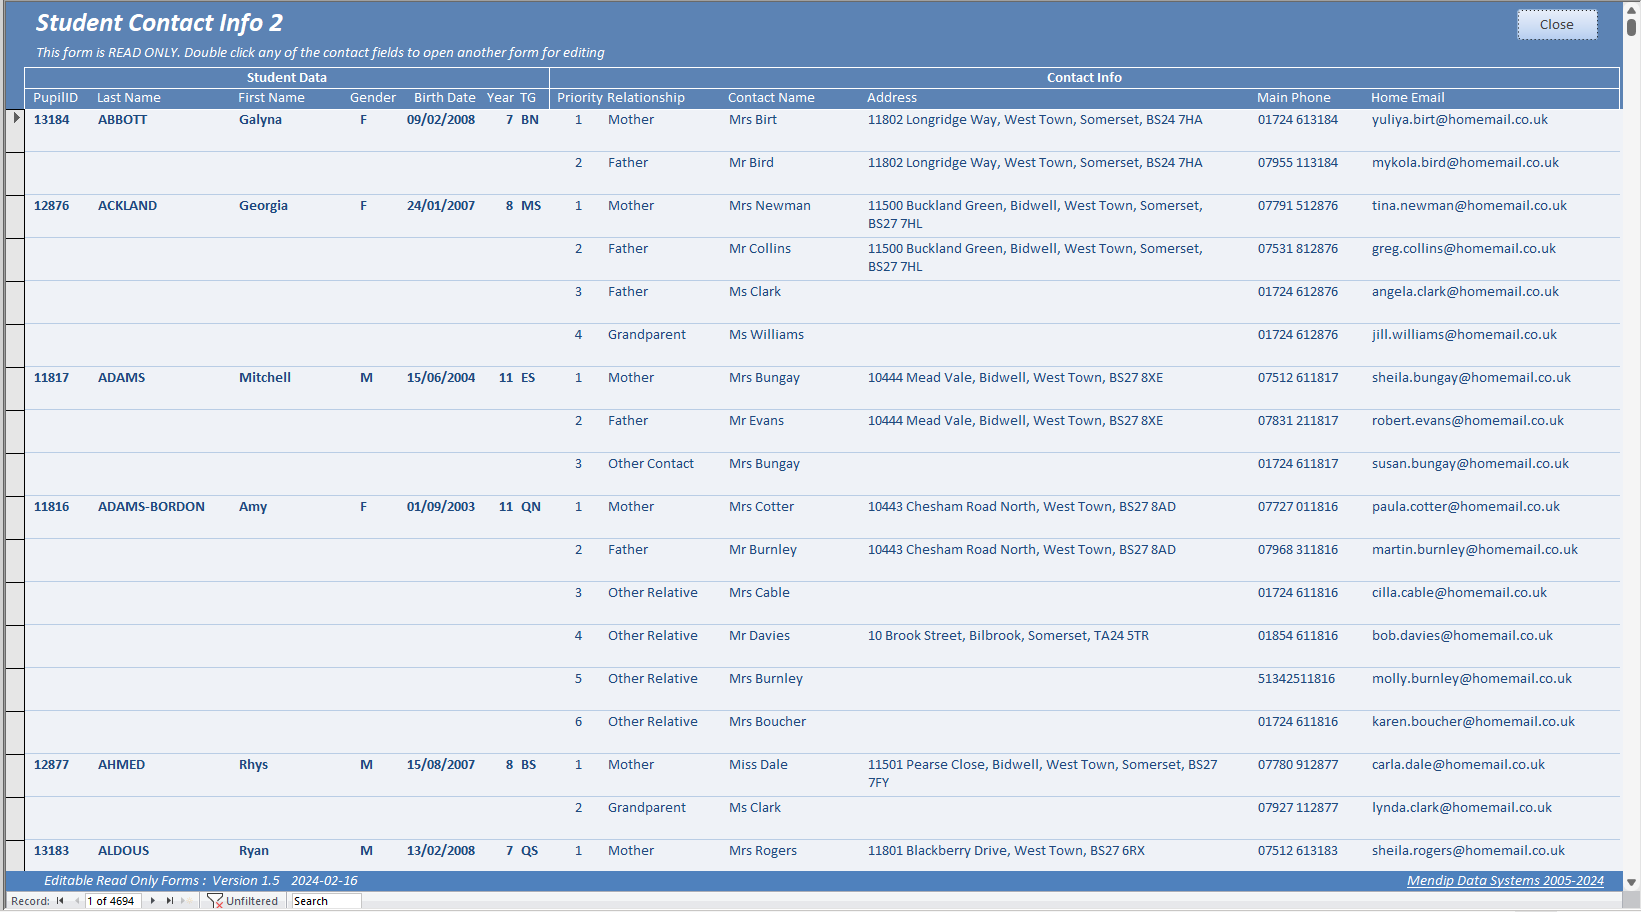
Task: Click email molly.burnley@homemail.co.uk
Action: pos(1472,679)
